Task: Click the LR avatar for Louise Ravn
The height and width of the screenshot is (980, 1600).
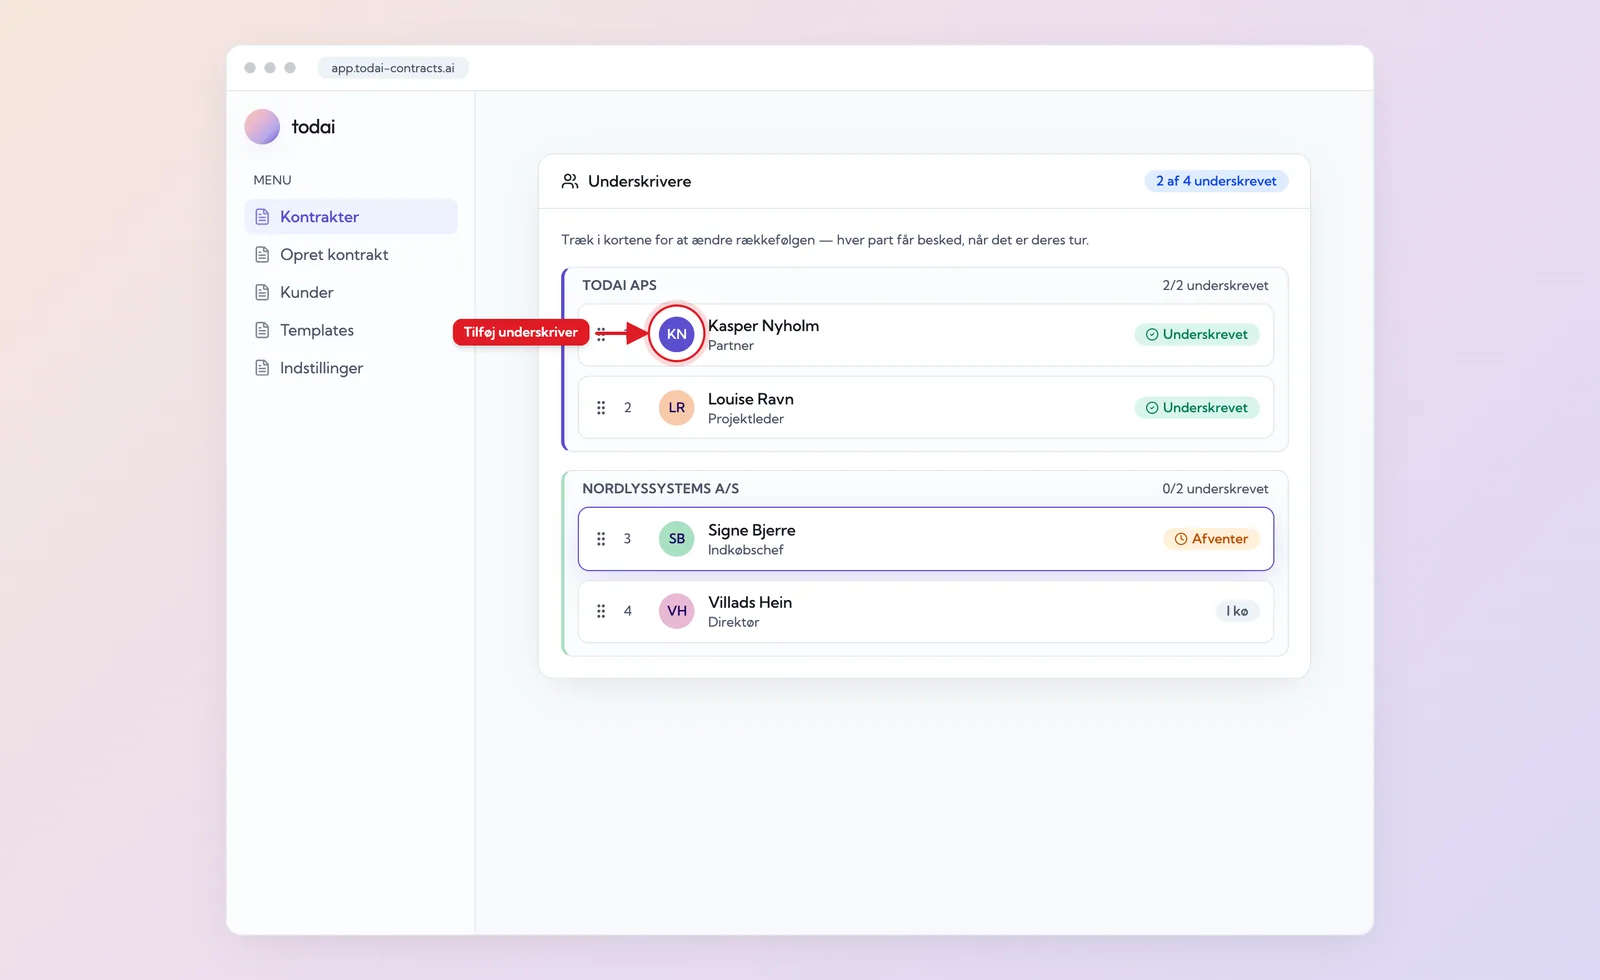Action: click(677, 408)
